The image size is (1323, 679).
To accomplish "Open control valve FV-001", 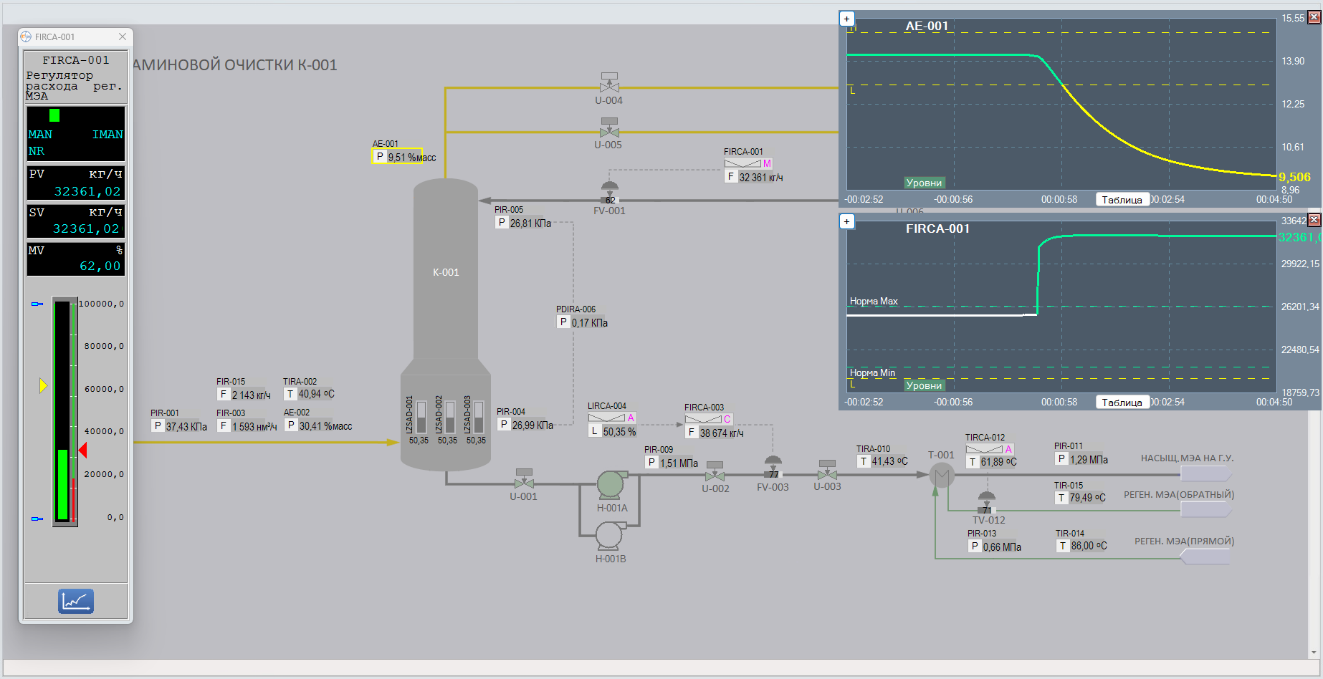I will tap(609, 190).
